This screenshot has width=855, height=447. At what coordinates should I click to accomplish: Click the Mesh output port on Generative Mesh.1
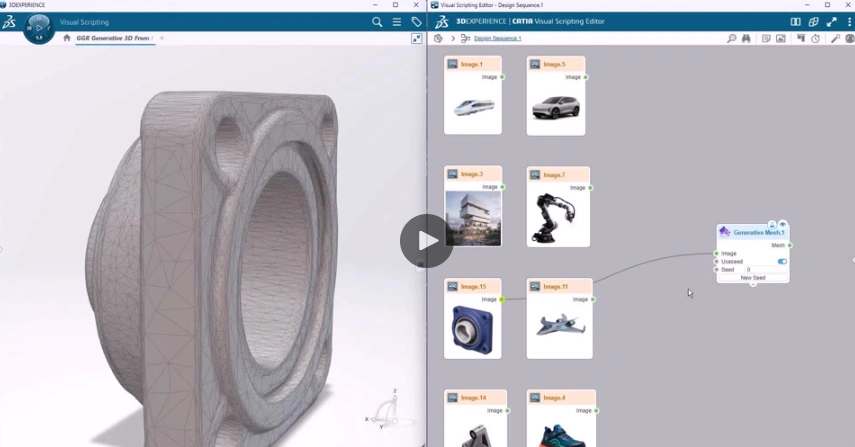[x=790, y=245]
